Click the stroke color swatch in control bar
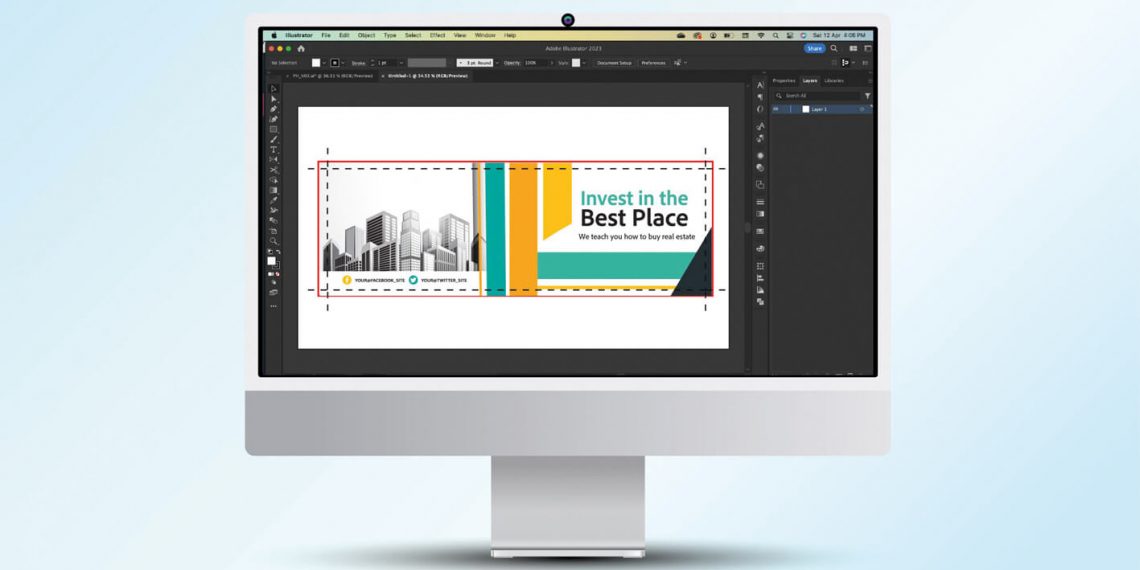The height and width of the screenshot is (570, 1140). [x=335, y=63]
